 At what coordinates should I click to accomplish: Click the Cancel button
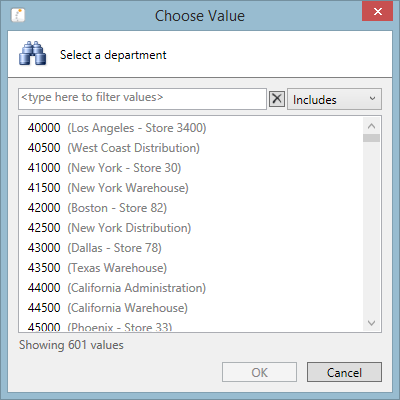point(344,372)
